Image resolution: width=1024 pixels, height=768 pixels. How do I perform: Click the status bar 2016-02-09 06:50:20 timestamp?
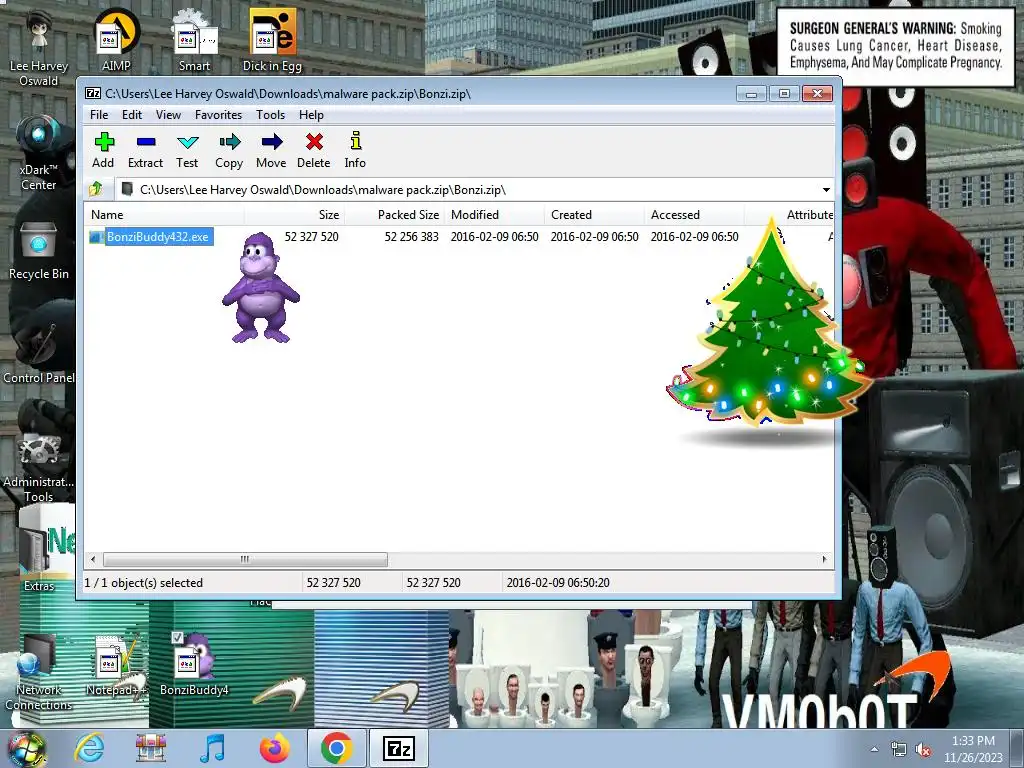558,583
